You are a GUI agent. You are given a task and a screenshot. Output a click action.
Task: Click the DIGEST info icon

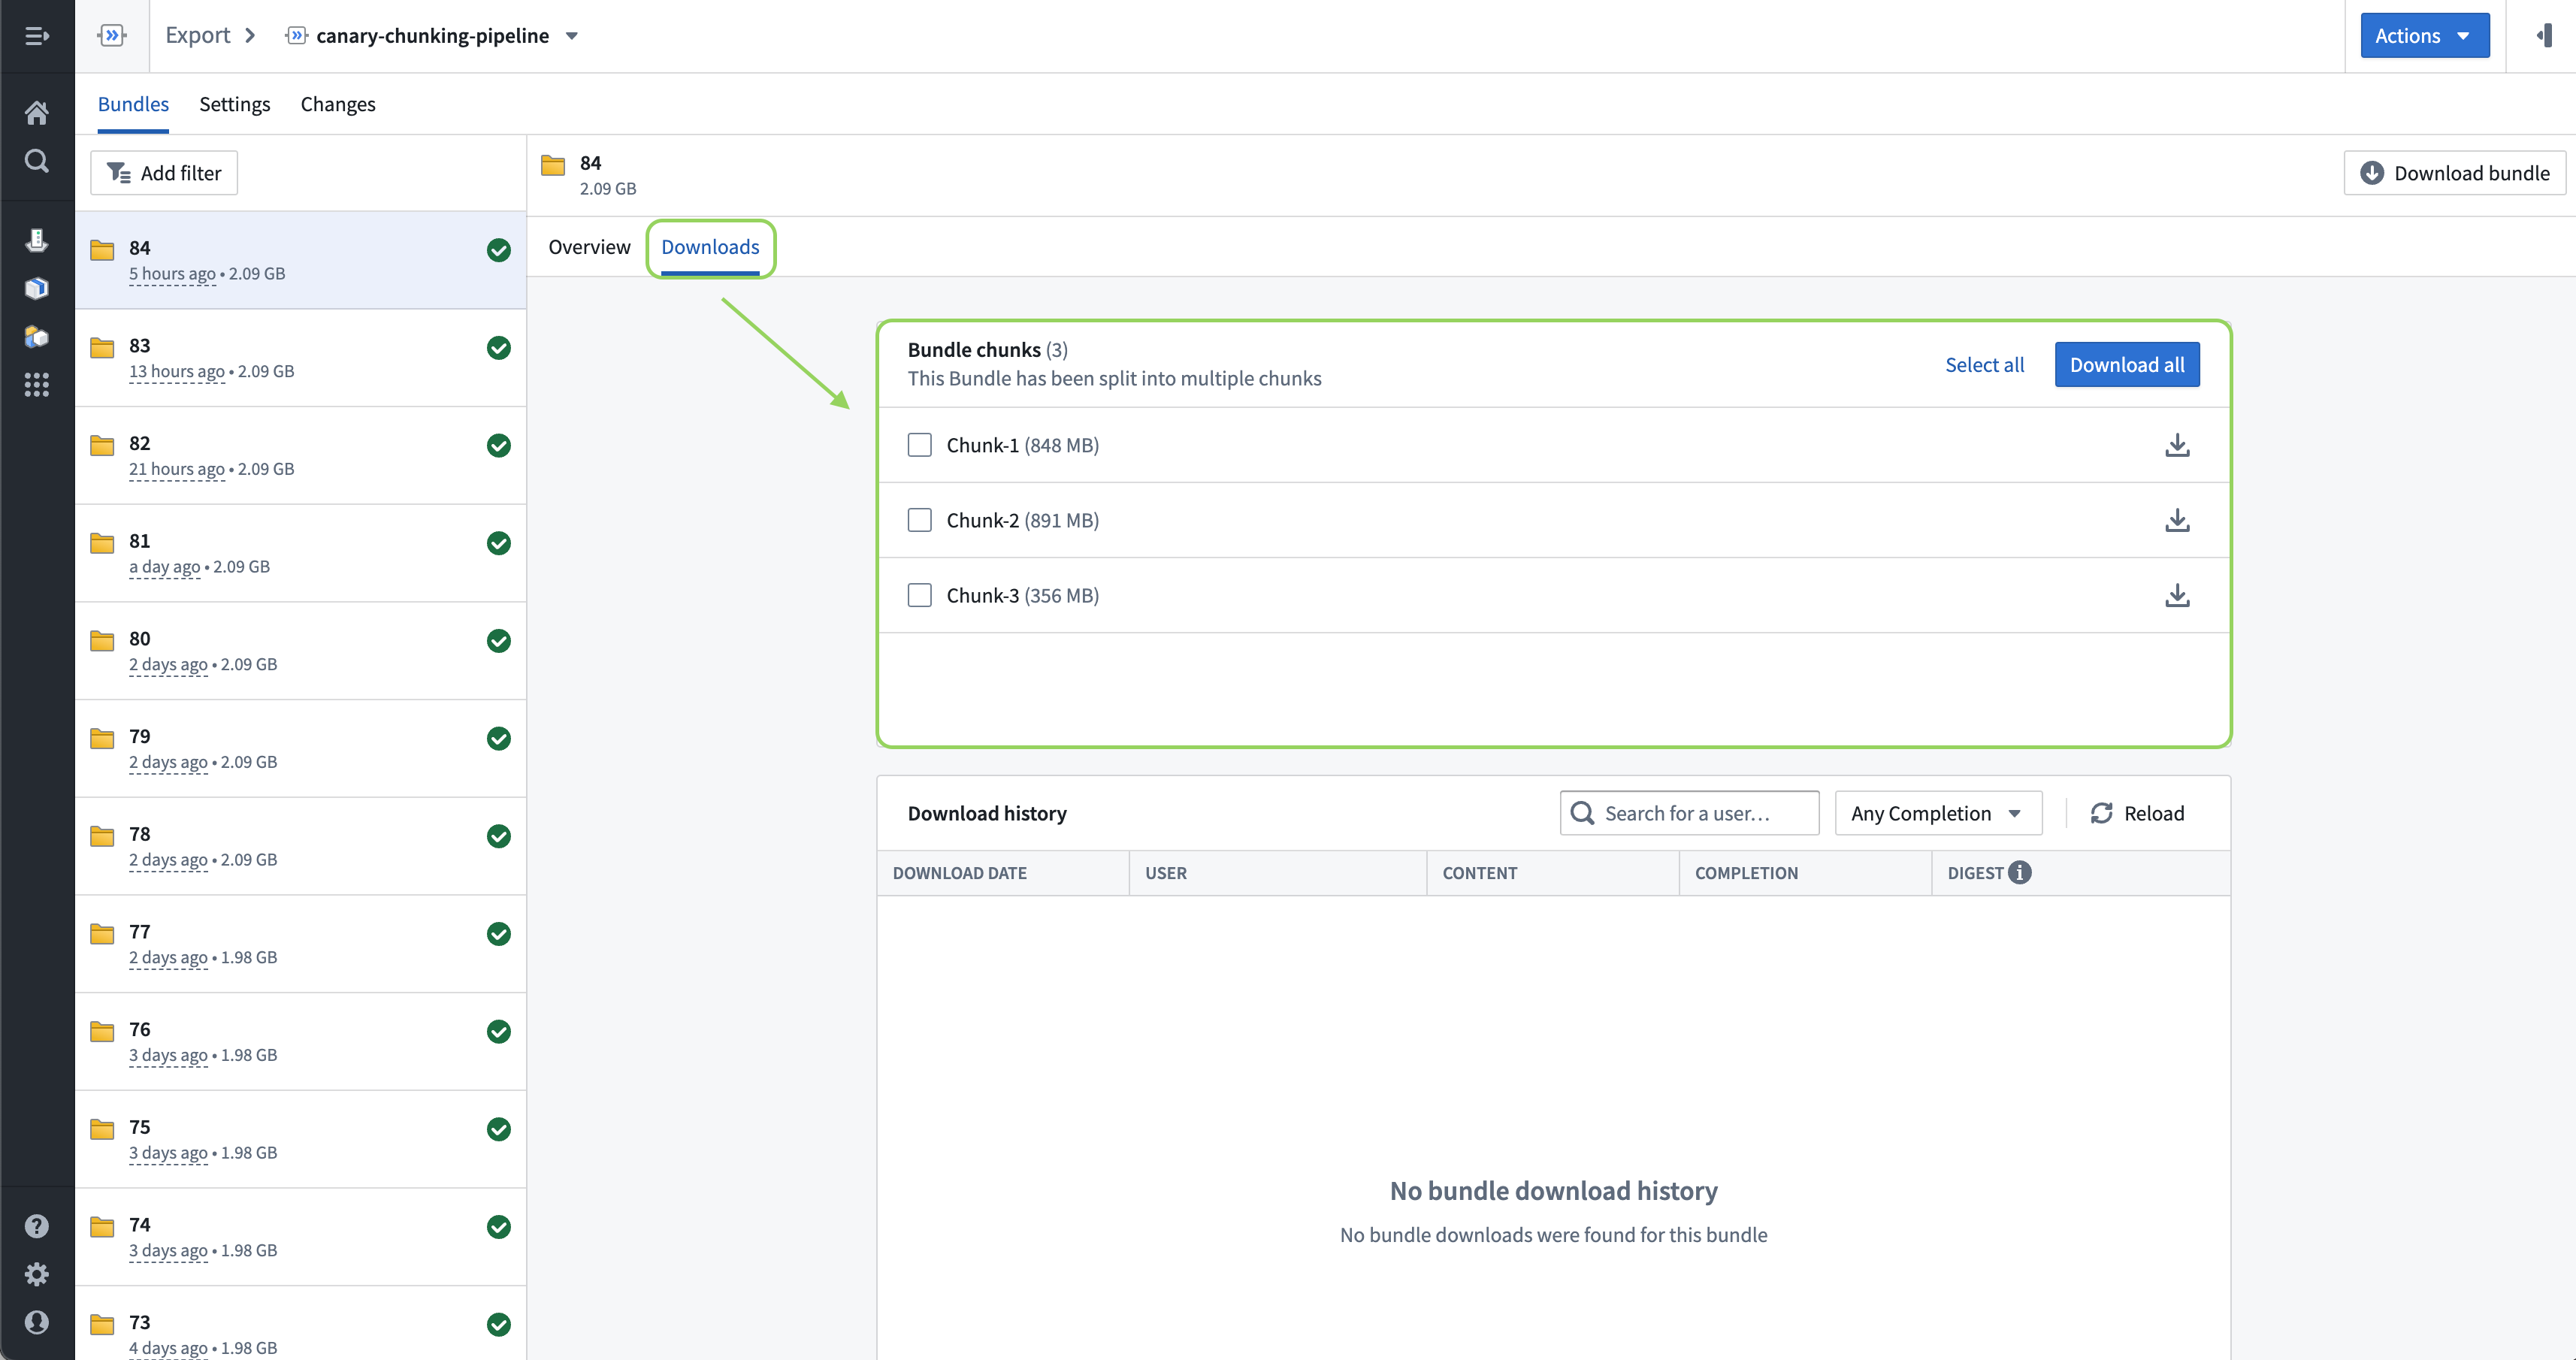2020,873
